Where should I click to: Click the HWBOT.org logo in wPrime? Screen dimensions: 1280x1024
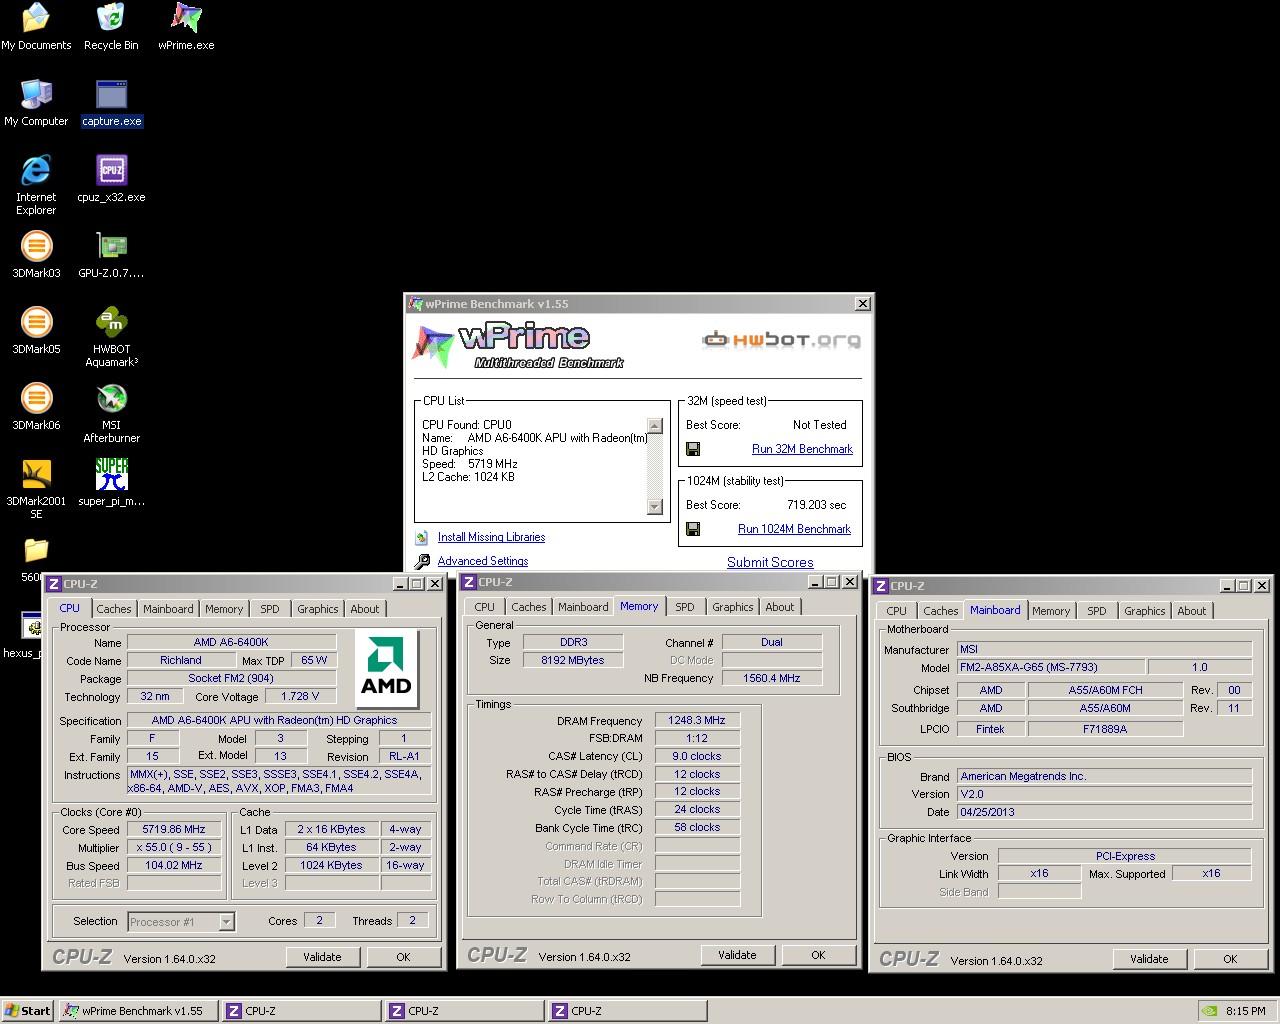tap(781, 340)
